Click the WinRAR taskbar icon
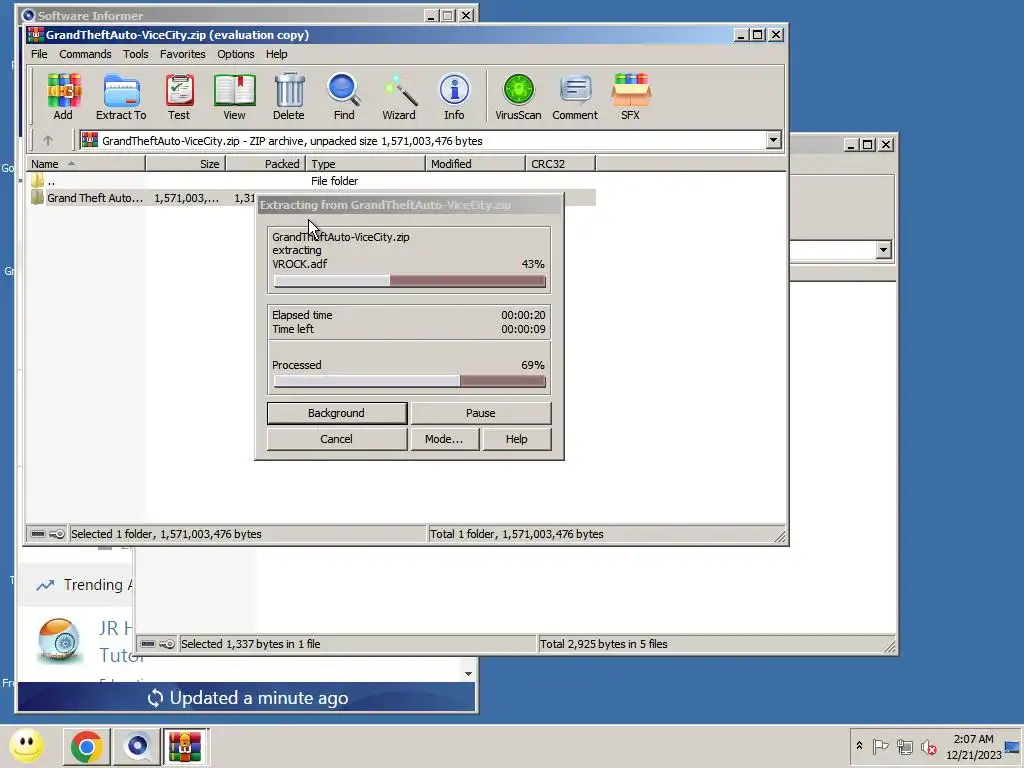 185,746
